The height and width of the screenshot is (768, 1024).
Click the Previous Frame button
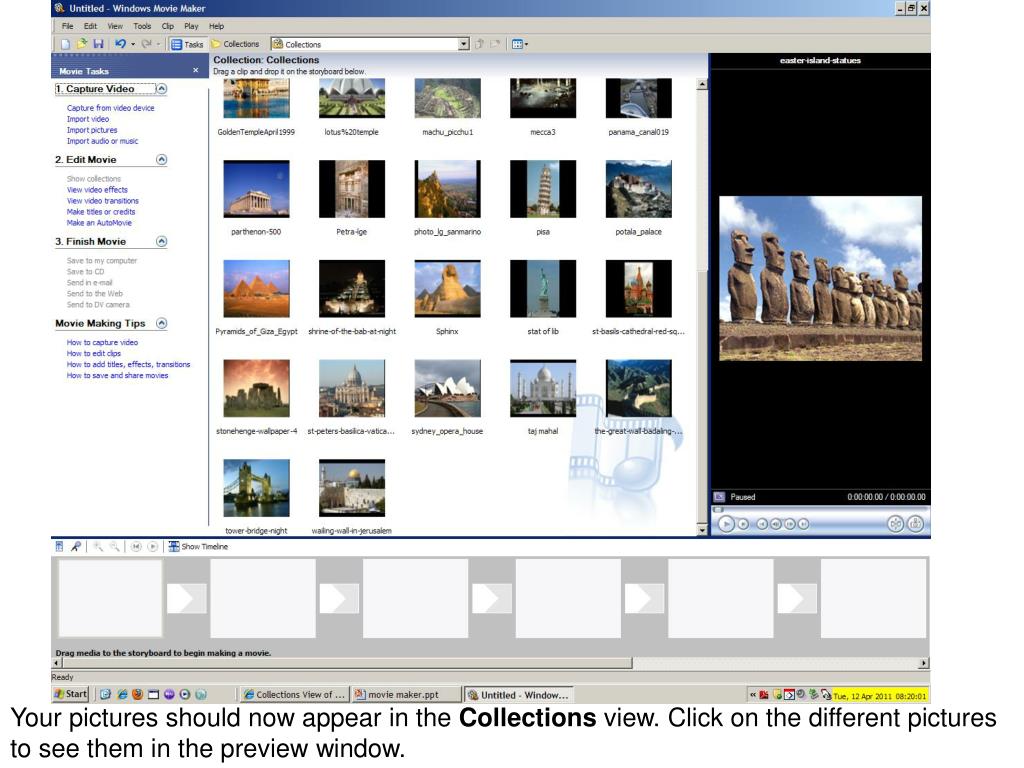[776, 524]
